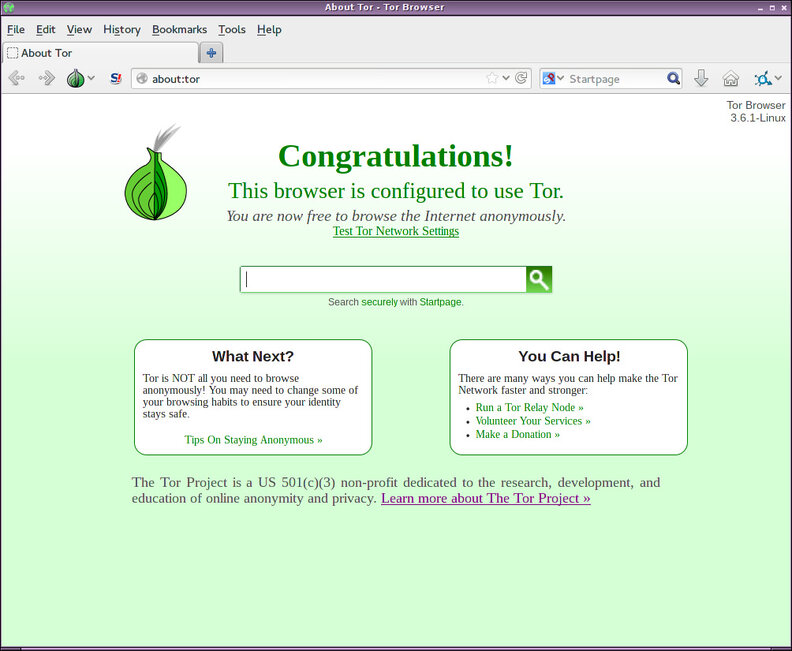Open the Tools menu
Image resolution: width=792 pixels, height=651 pixels.
pos(231,29)
